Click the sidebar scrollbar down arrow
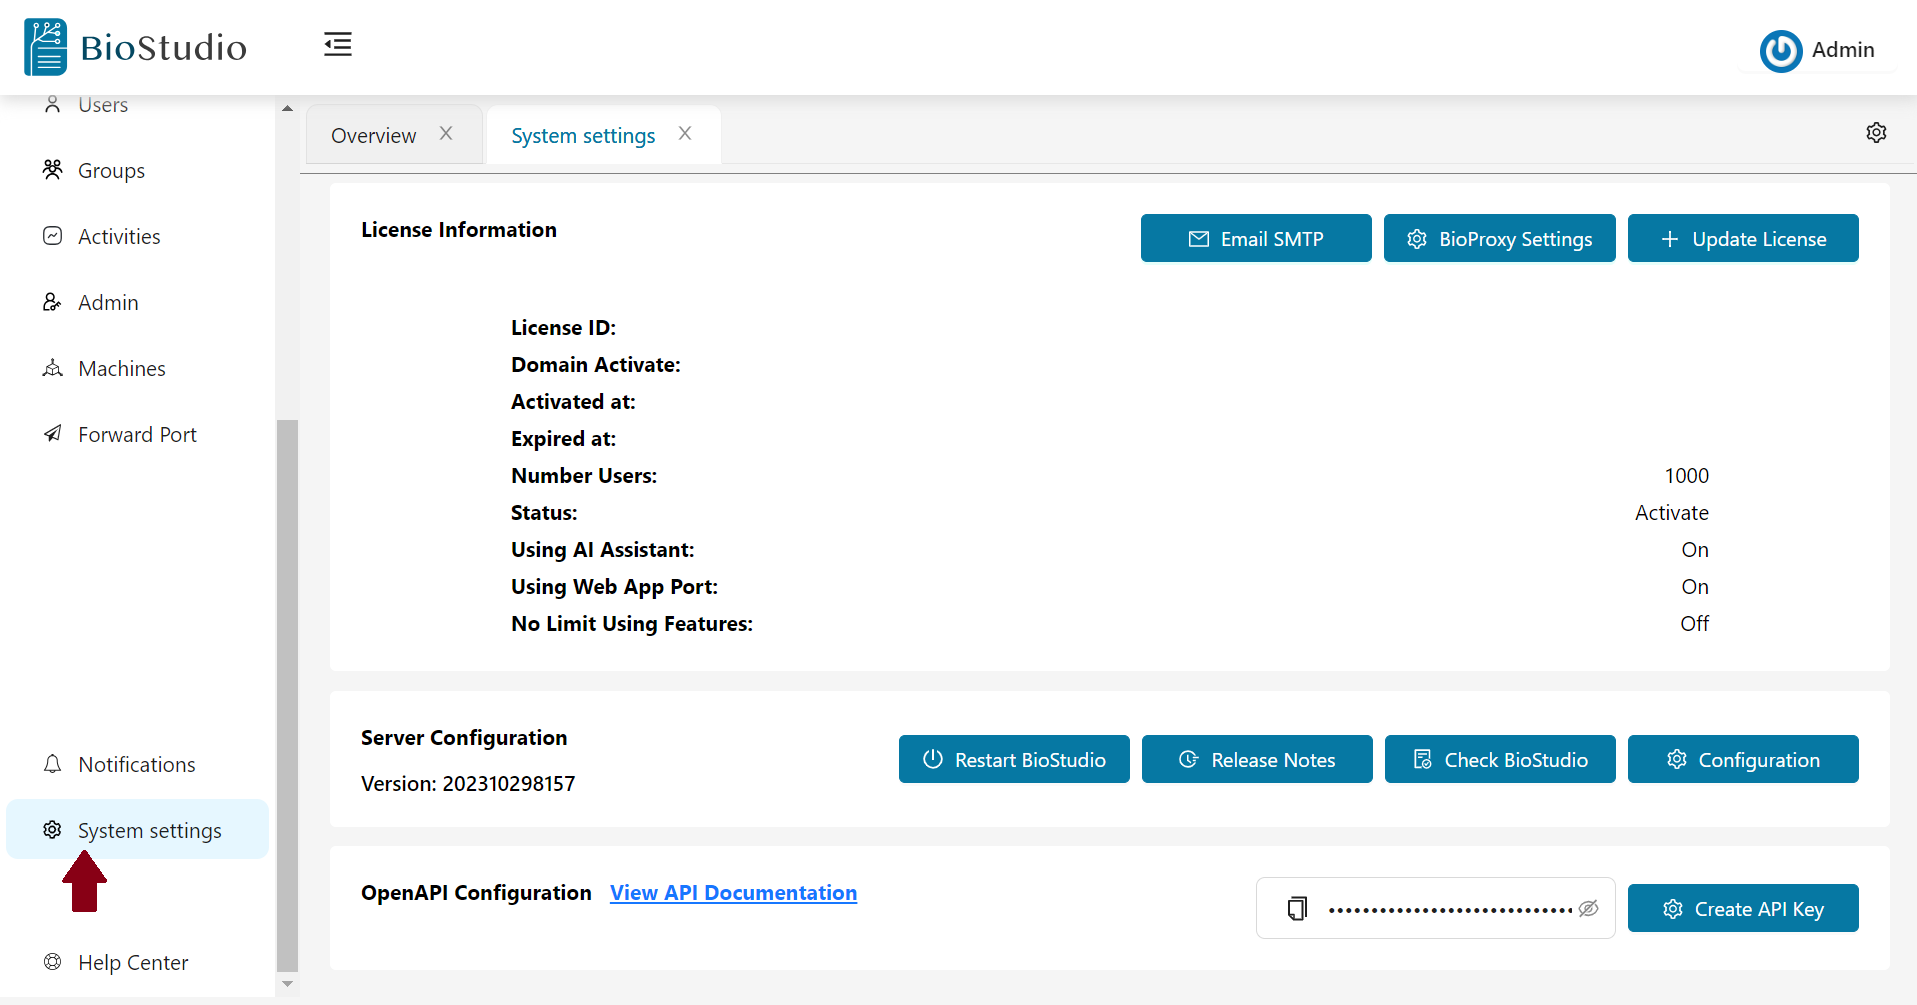1917x1005 pixels. (287, 984)
